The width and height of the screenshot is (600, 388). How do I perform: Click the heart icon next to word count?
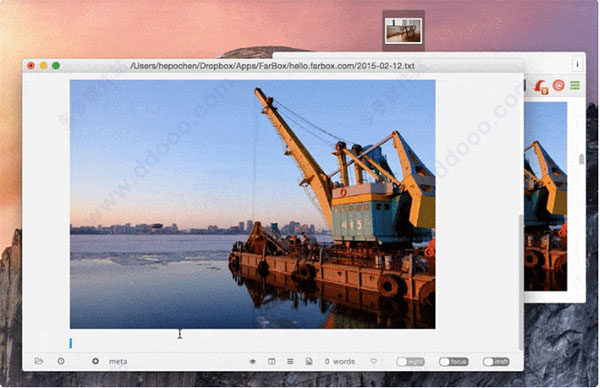[x=373, y=361]
